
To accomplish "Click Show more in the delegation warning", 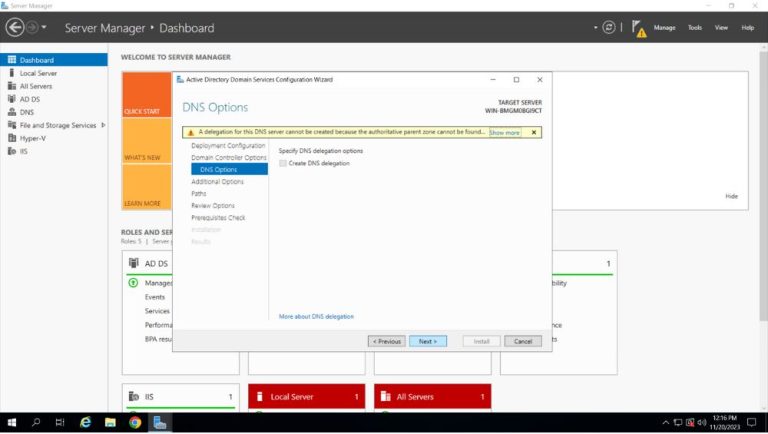I will tap(504, 133).
